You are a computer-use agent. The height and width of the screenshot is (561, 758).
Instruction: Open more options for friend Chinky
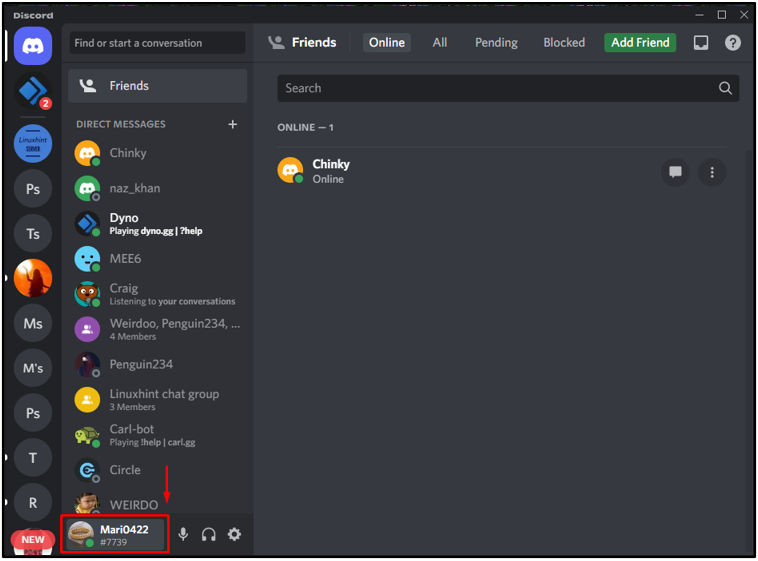(x=712, y=172)
